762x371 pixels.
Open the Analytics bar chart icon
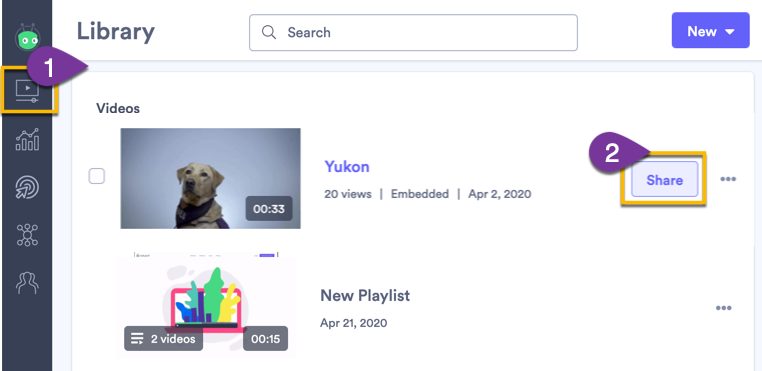click(x=27, y=140)
